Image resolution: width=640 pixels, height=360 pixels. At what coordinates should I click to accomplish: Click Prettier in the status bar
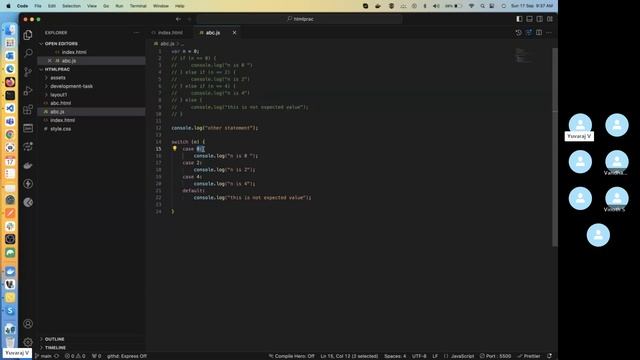529,356
